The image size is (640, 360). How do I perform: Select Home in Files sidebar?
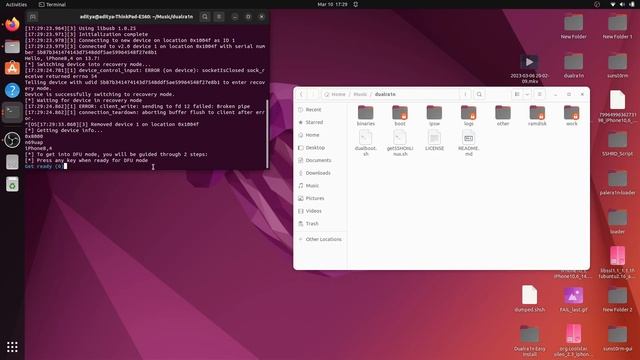click(x=320, y=135)
